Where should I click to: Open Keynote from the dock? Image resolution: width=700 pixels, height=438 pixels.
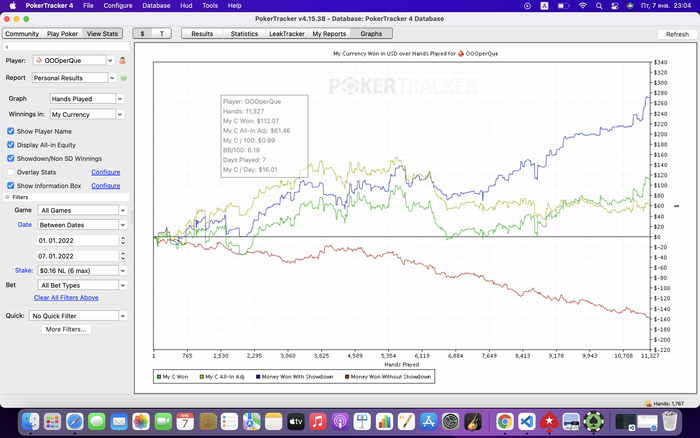click(362, 421)
